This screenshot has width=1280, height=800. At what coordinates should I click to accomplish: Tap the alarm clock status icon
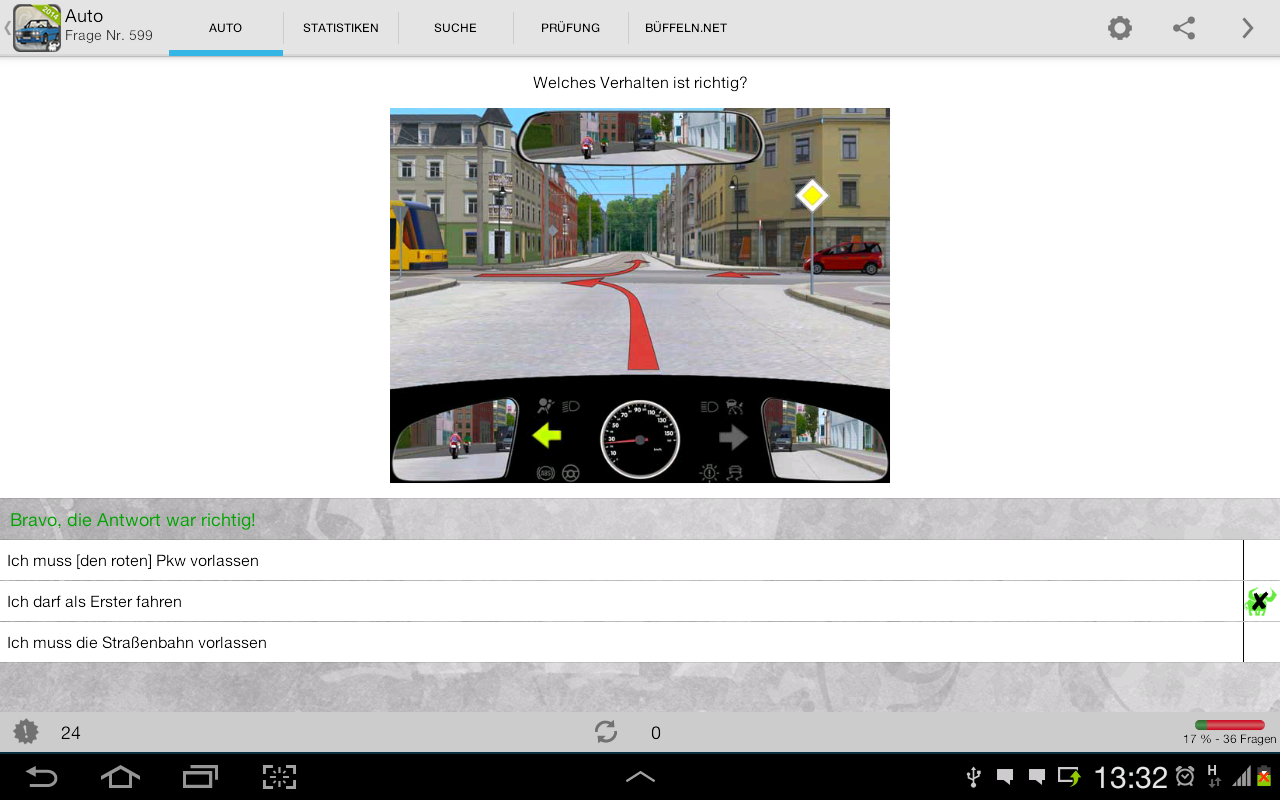click(x=1185, y=777)
